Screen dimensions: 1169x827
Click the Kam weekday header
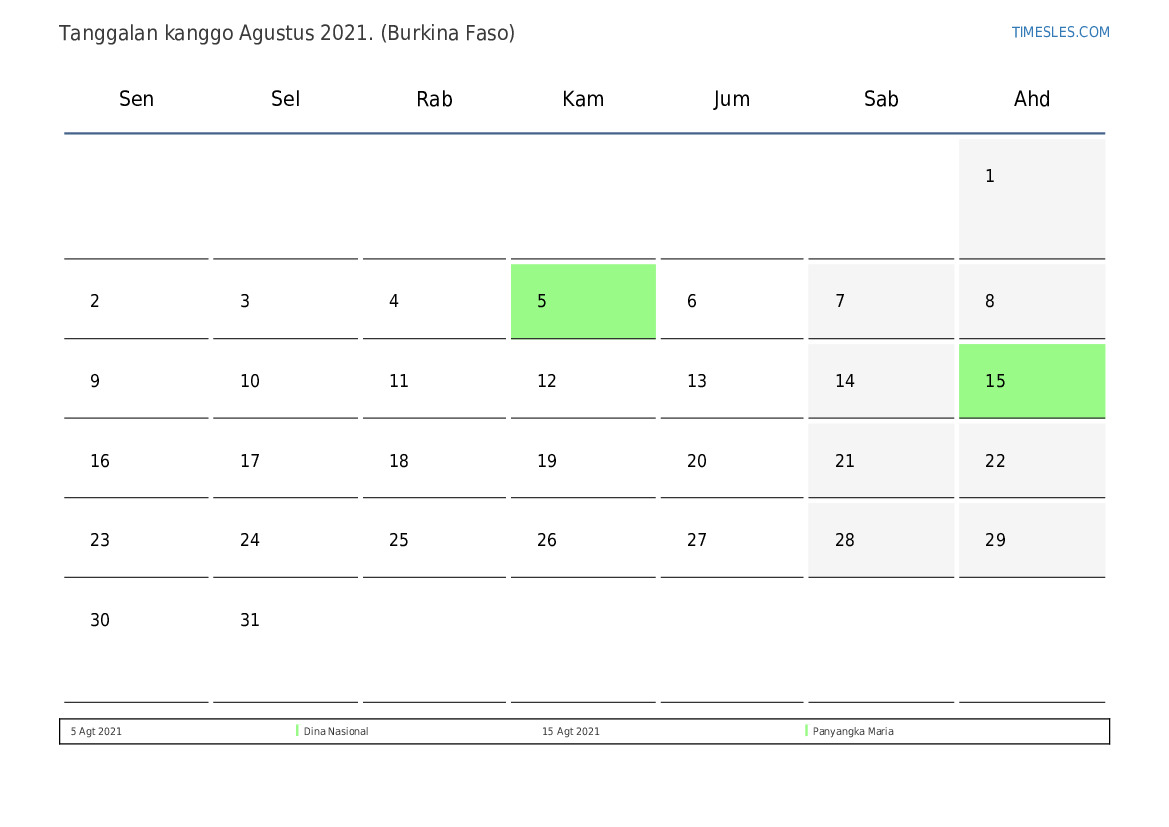click(x=583, y=99)
